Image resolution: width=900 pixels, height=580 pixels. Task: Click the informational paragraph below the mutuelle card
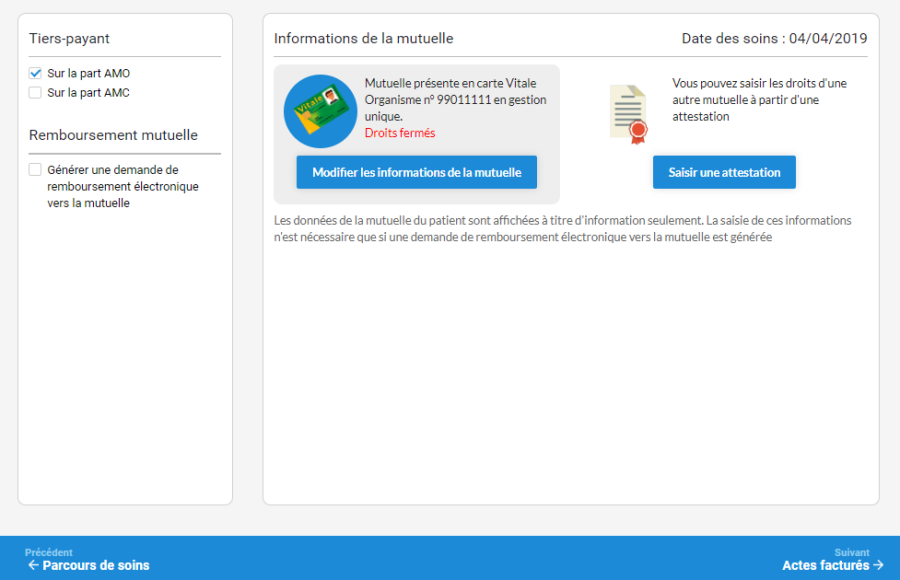[562, 229]
